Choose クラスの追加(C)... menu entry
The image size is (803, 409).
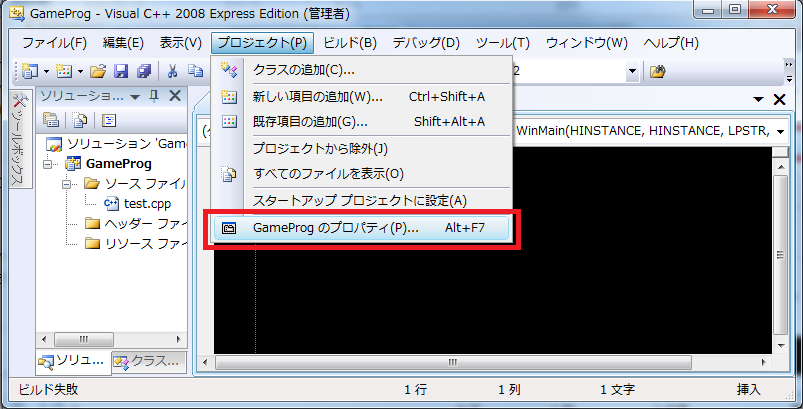pyautogui.click(x=362, y=70)
